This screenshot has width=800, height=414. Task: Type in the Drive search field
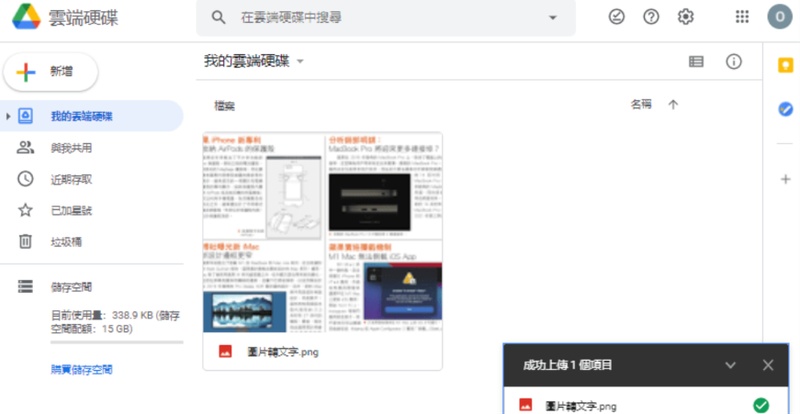pos(386,18)
